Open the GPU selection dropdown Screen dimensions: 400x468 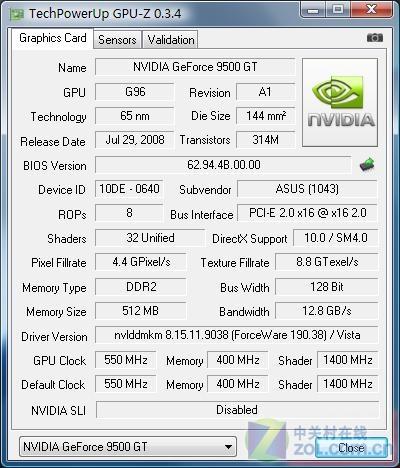(128, 447)
